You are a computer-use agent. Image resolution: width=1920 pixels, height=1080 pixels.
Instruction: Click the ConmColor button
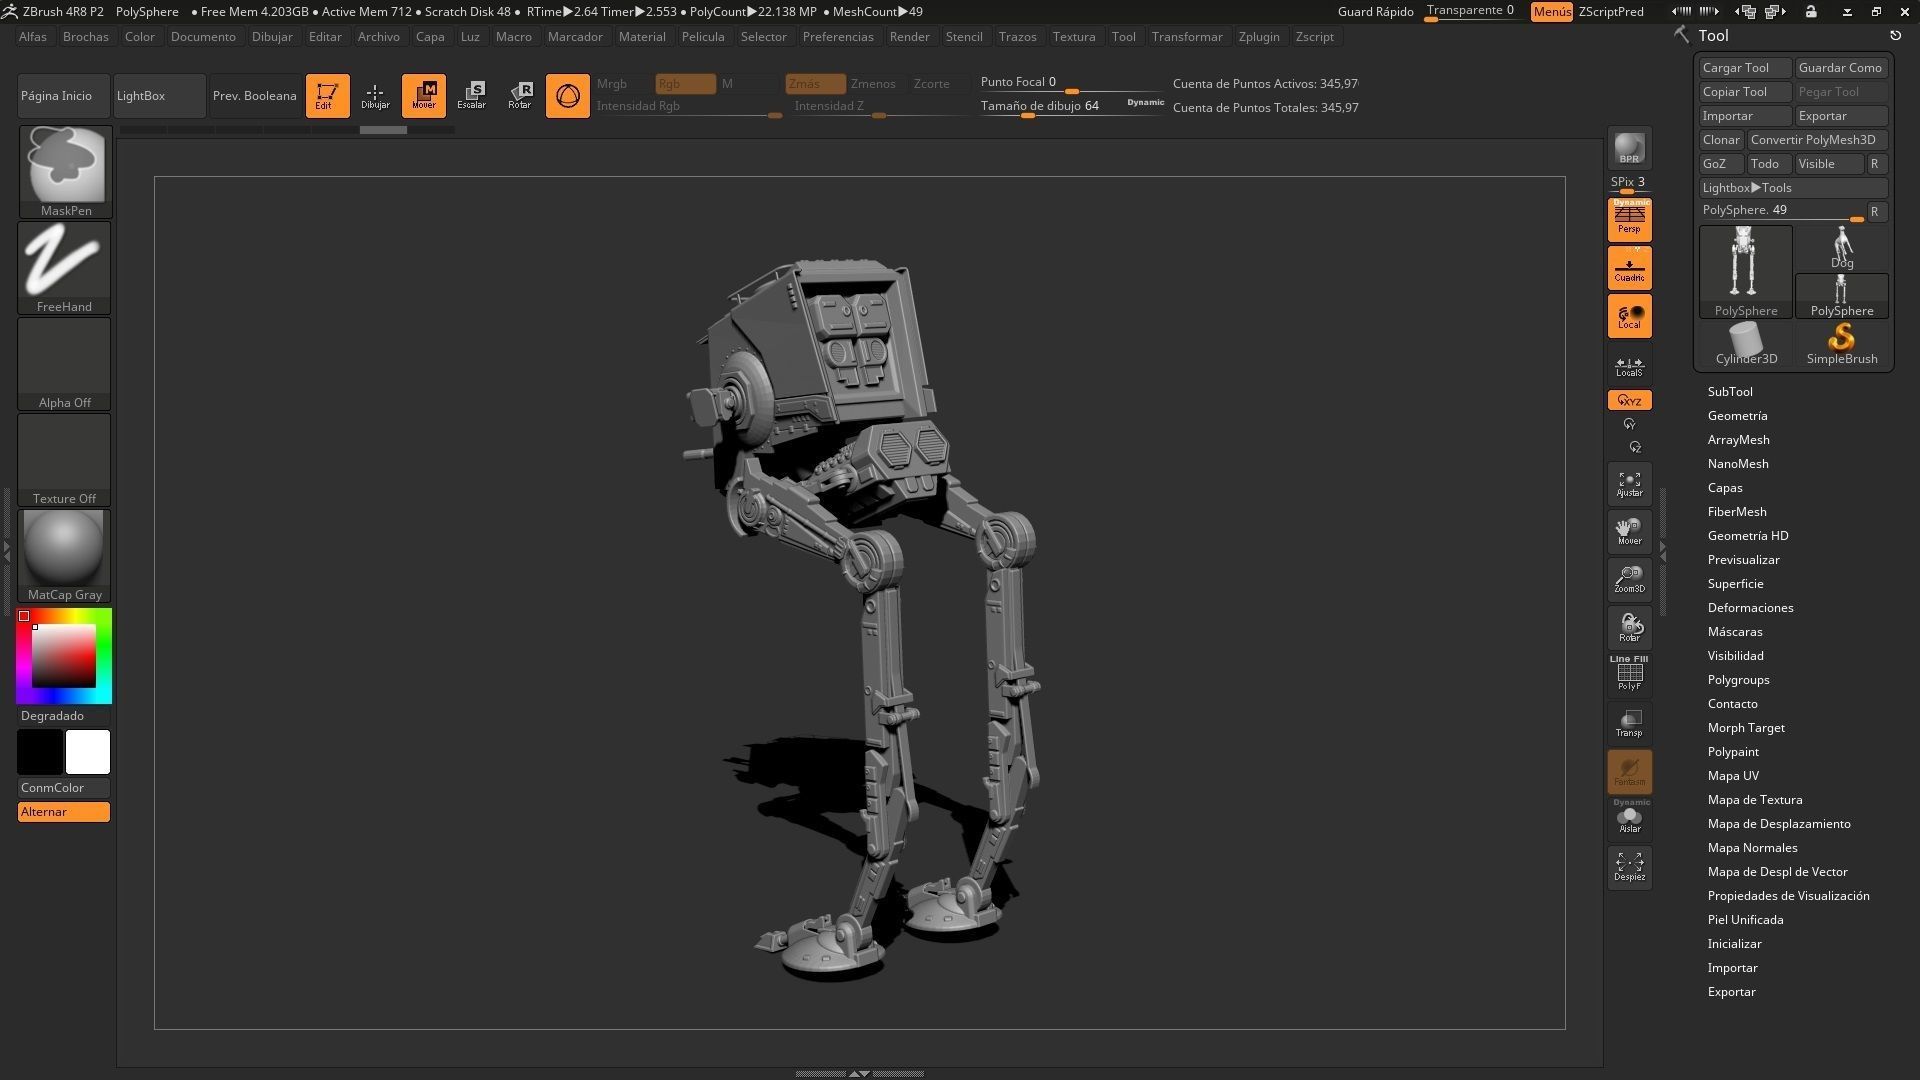pyautogui.click(x=64, y=788)
